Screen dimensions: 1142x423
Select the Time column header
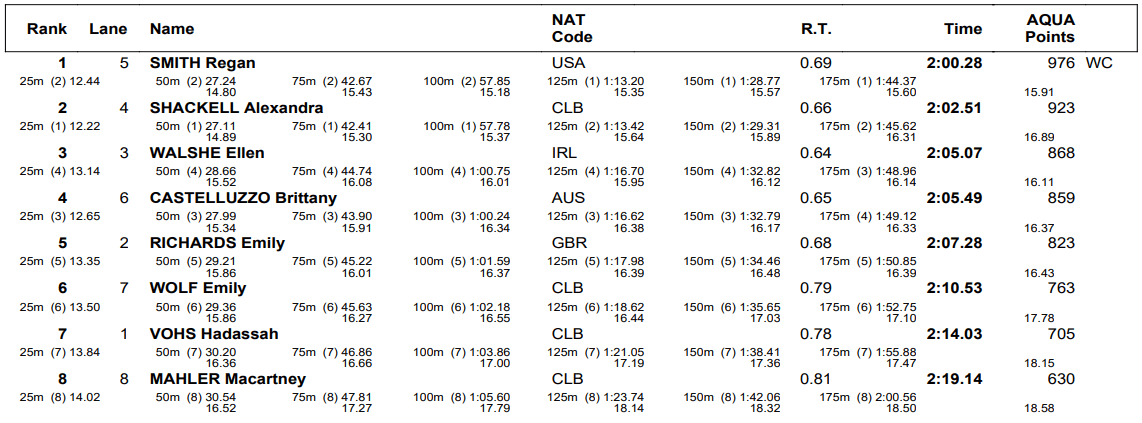[963, 29]
